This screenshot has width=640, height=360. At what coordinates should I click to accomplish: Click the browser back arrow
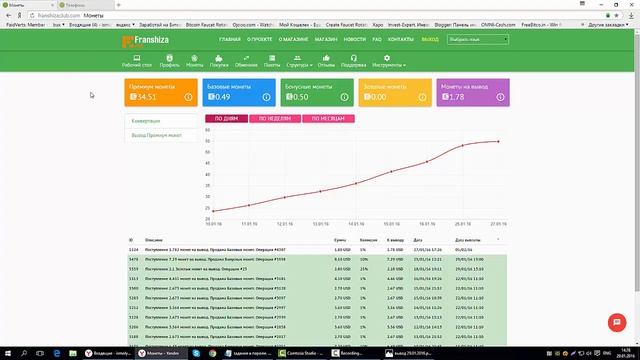(x=9, y=16)
